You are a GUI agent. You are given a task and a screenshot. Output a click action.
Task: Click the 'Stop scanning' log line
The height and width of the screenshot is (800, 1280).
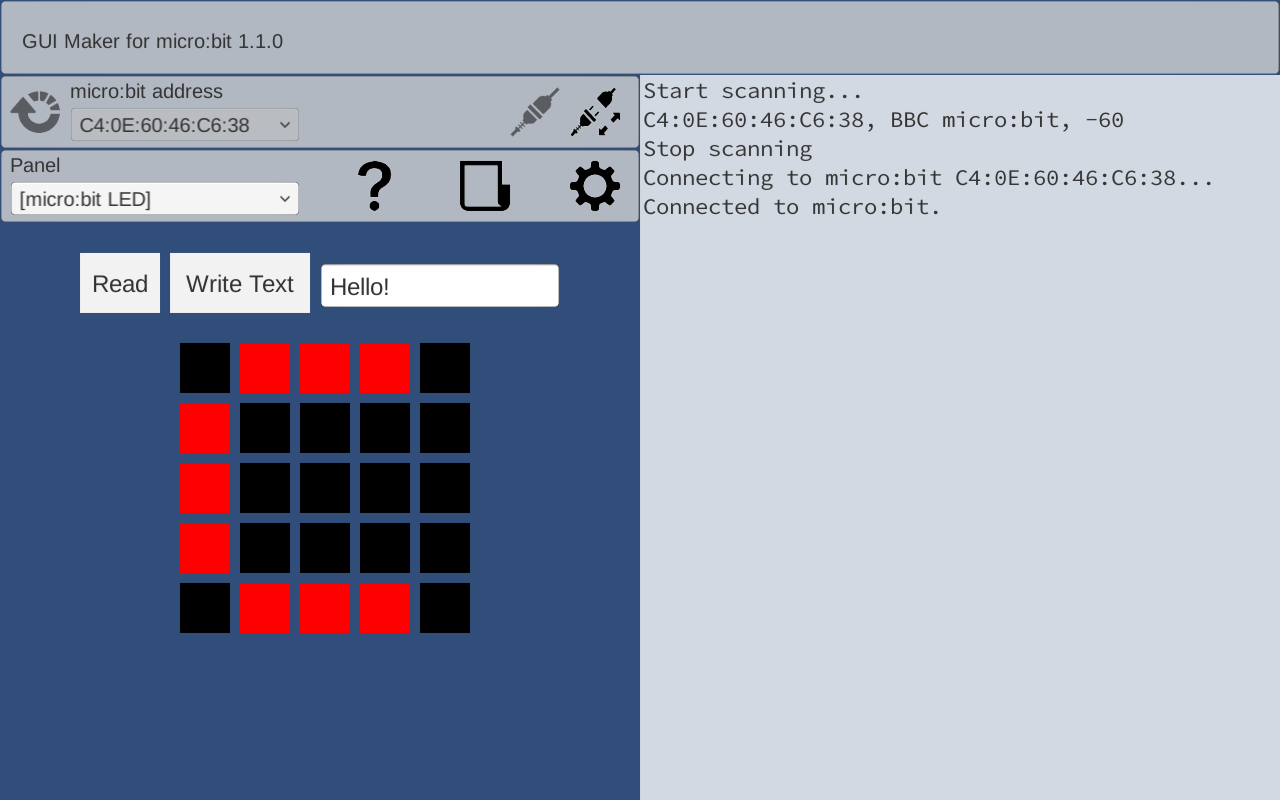pyautogui.click(x=728, y=149)
